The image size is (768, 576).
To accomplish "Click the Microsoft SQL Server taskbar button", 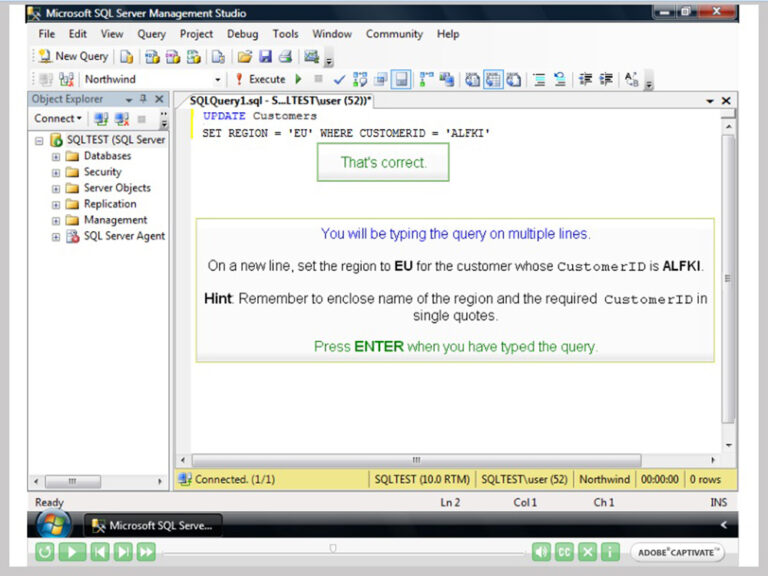I will pos(153,526).
